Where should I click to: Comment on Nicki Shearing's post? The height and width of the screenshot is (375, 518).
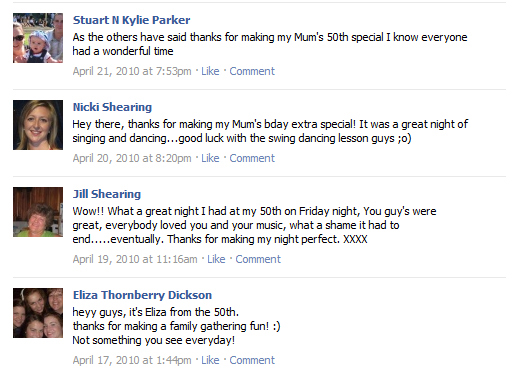coord(252,158)
